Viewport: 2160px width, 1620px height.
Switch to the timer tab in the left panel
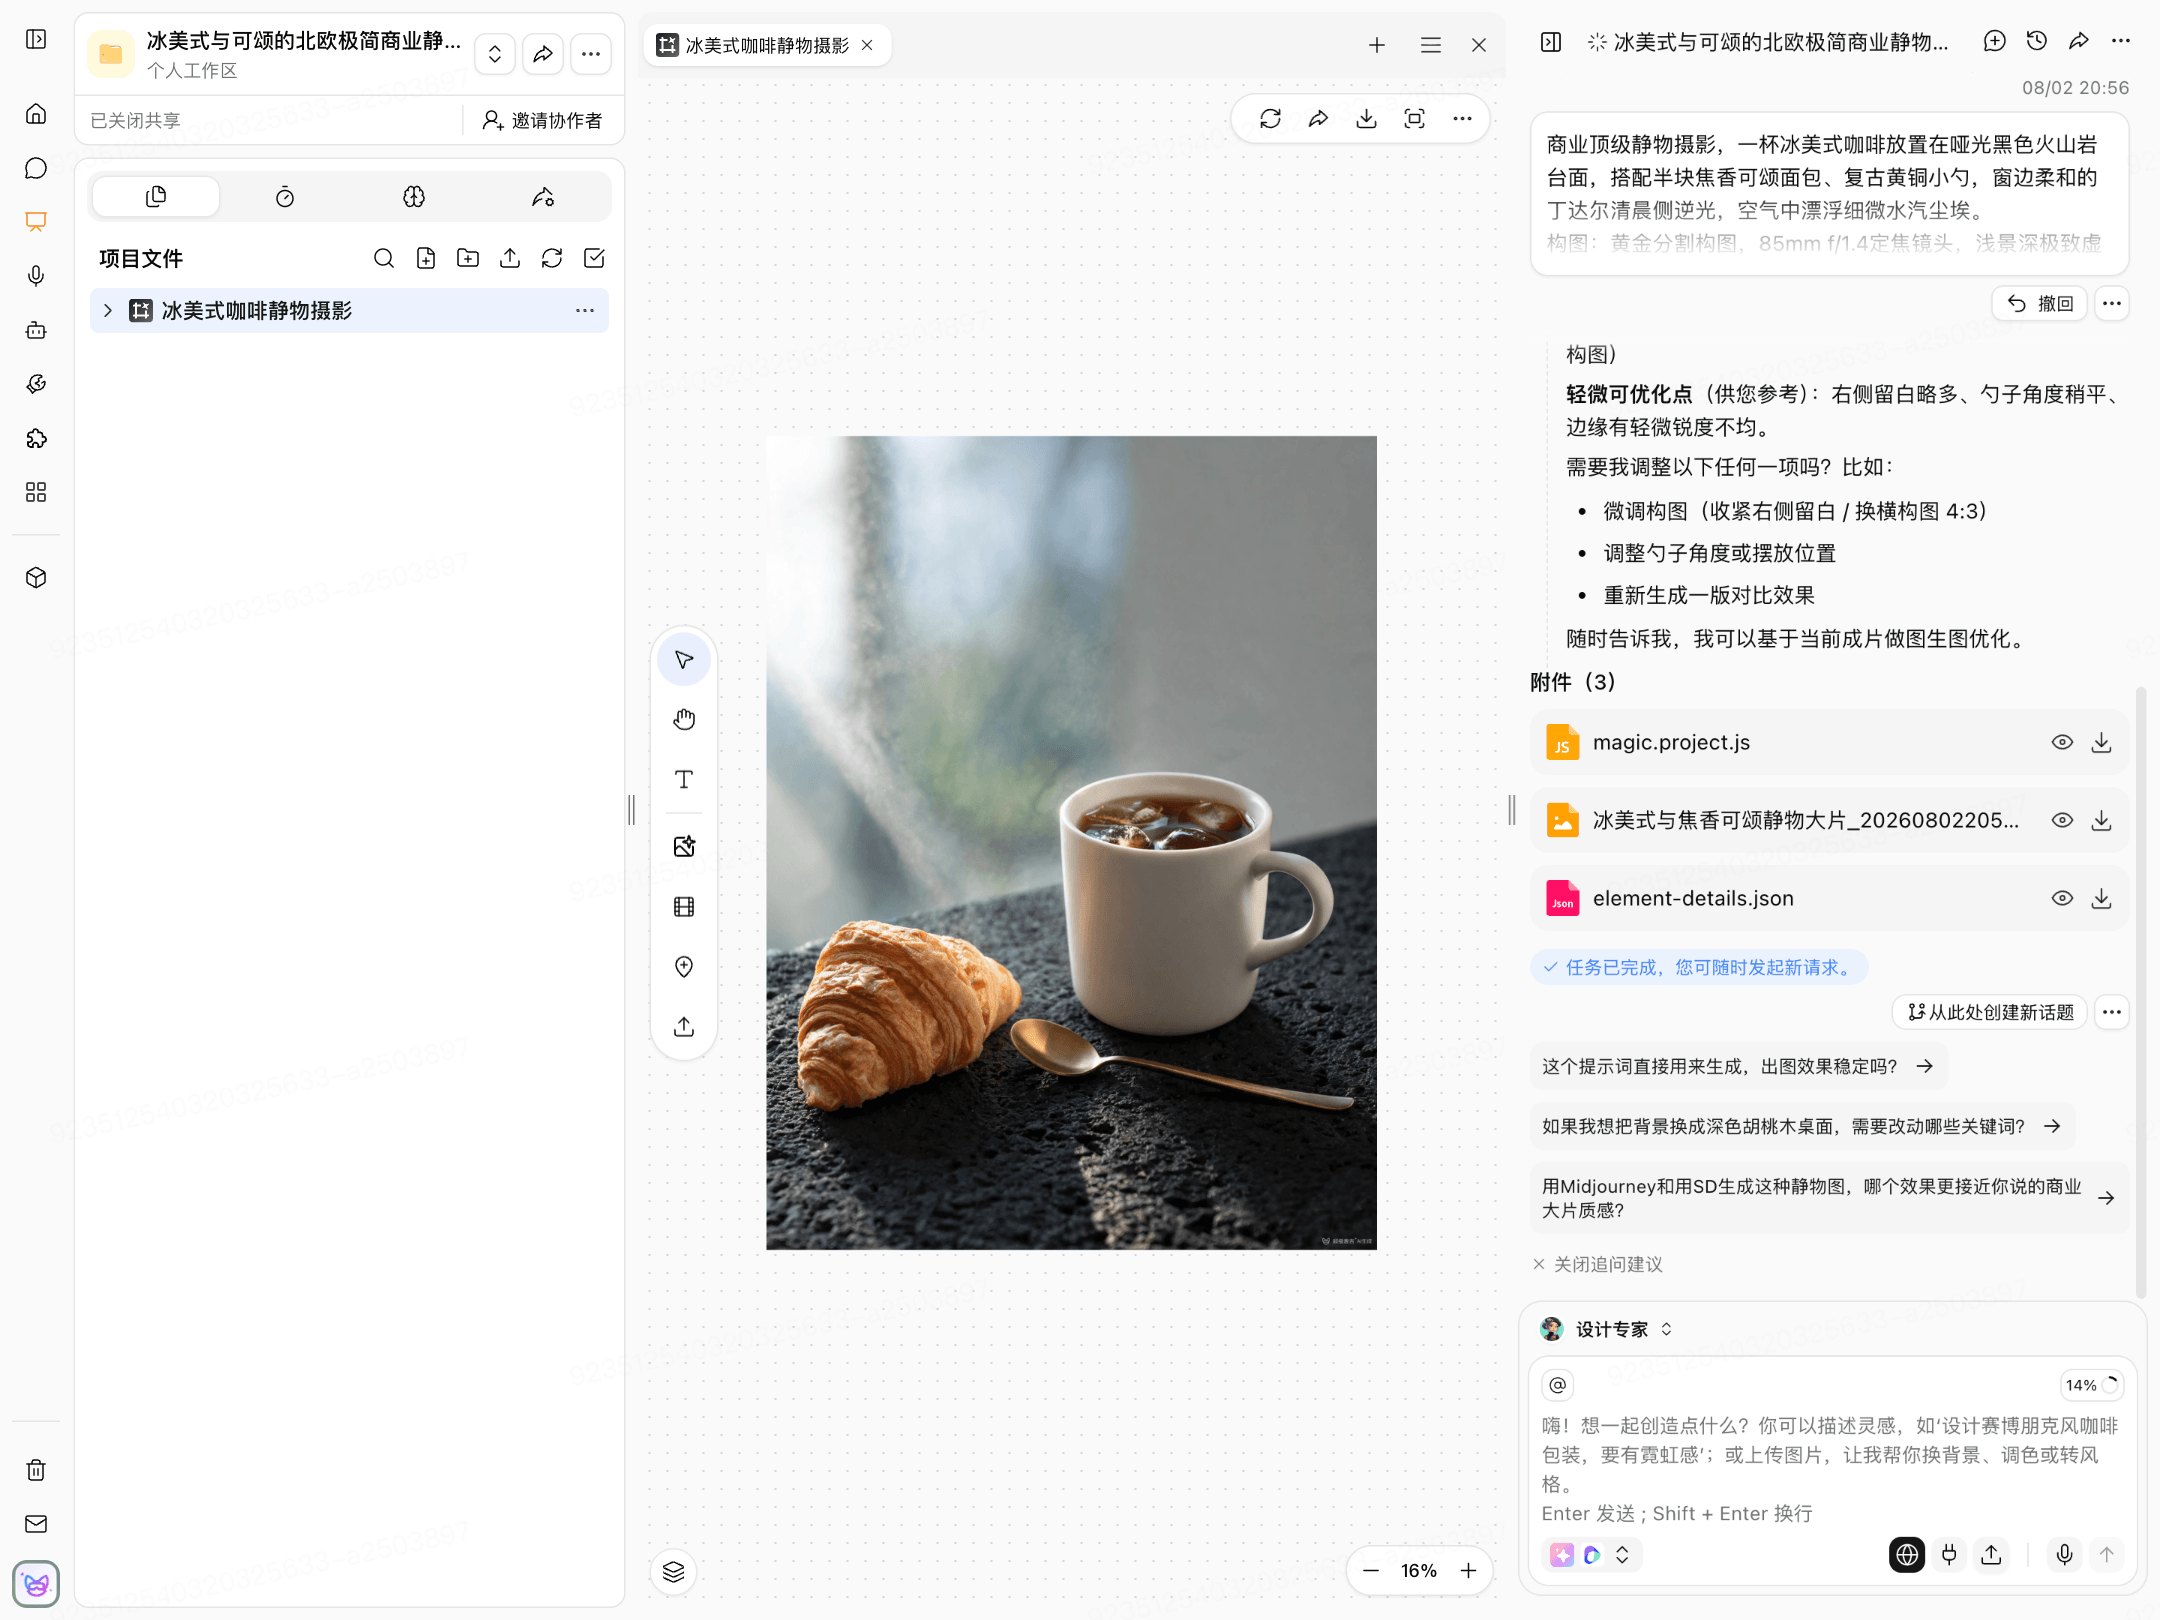[x=285, y=197]
